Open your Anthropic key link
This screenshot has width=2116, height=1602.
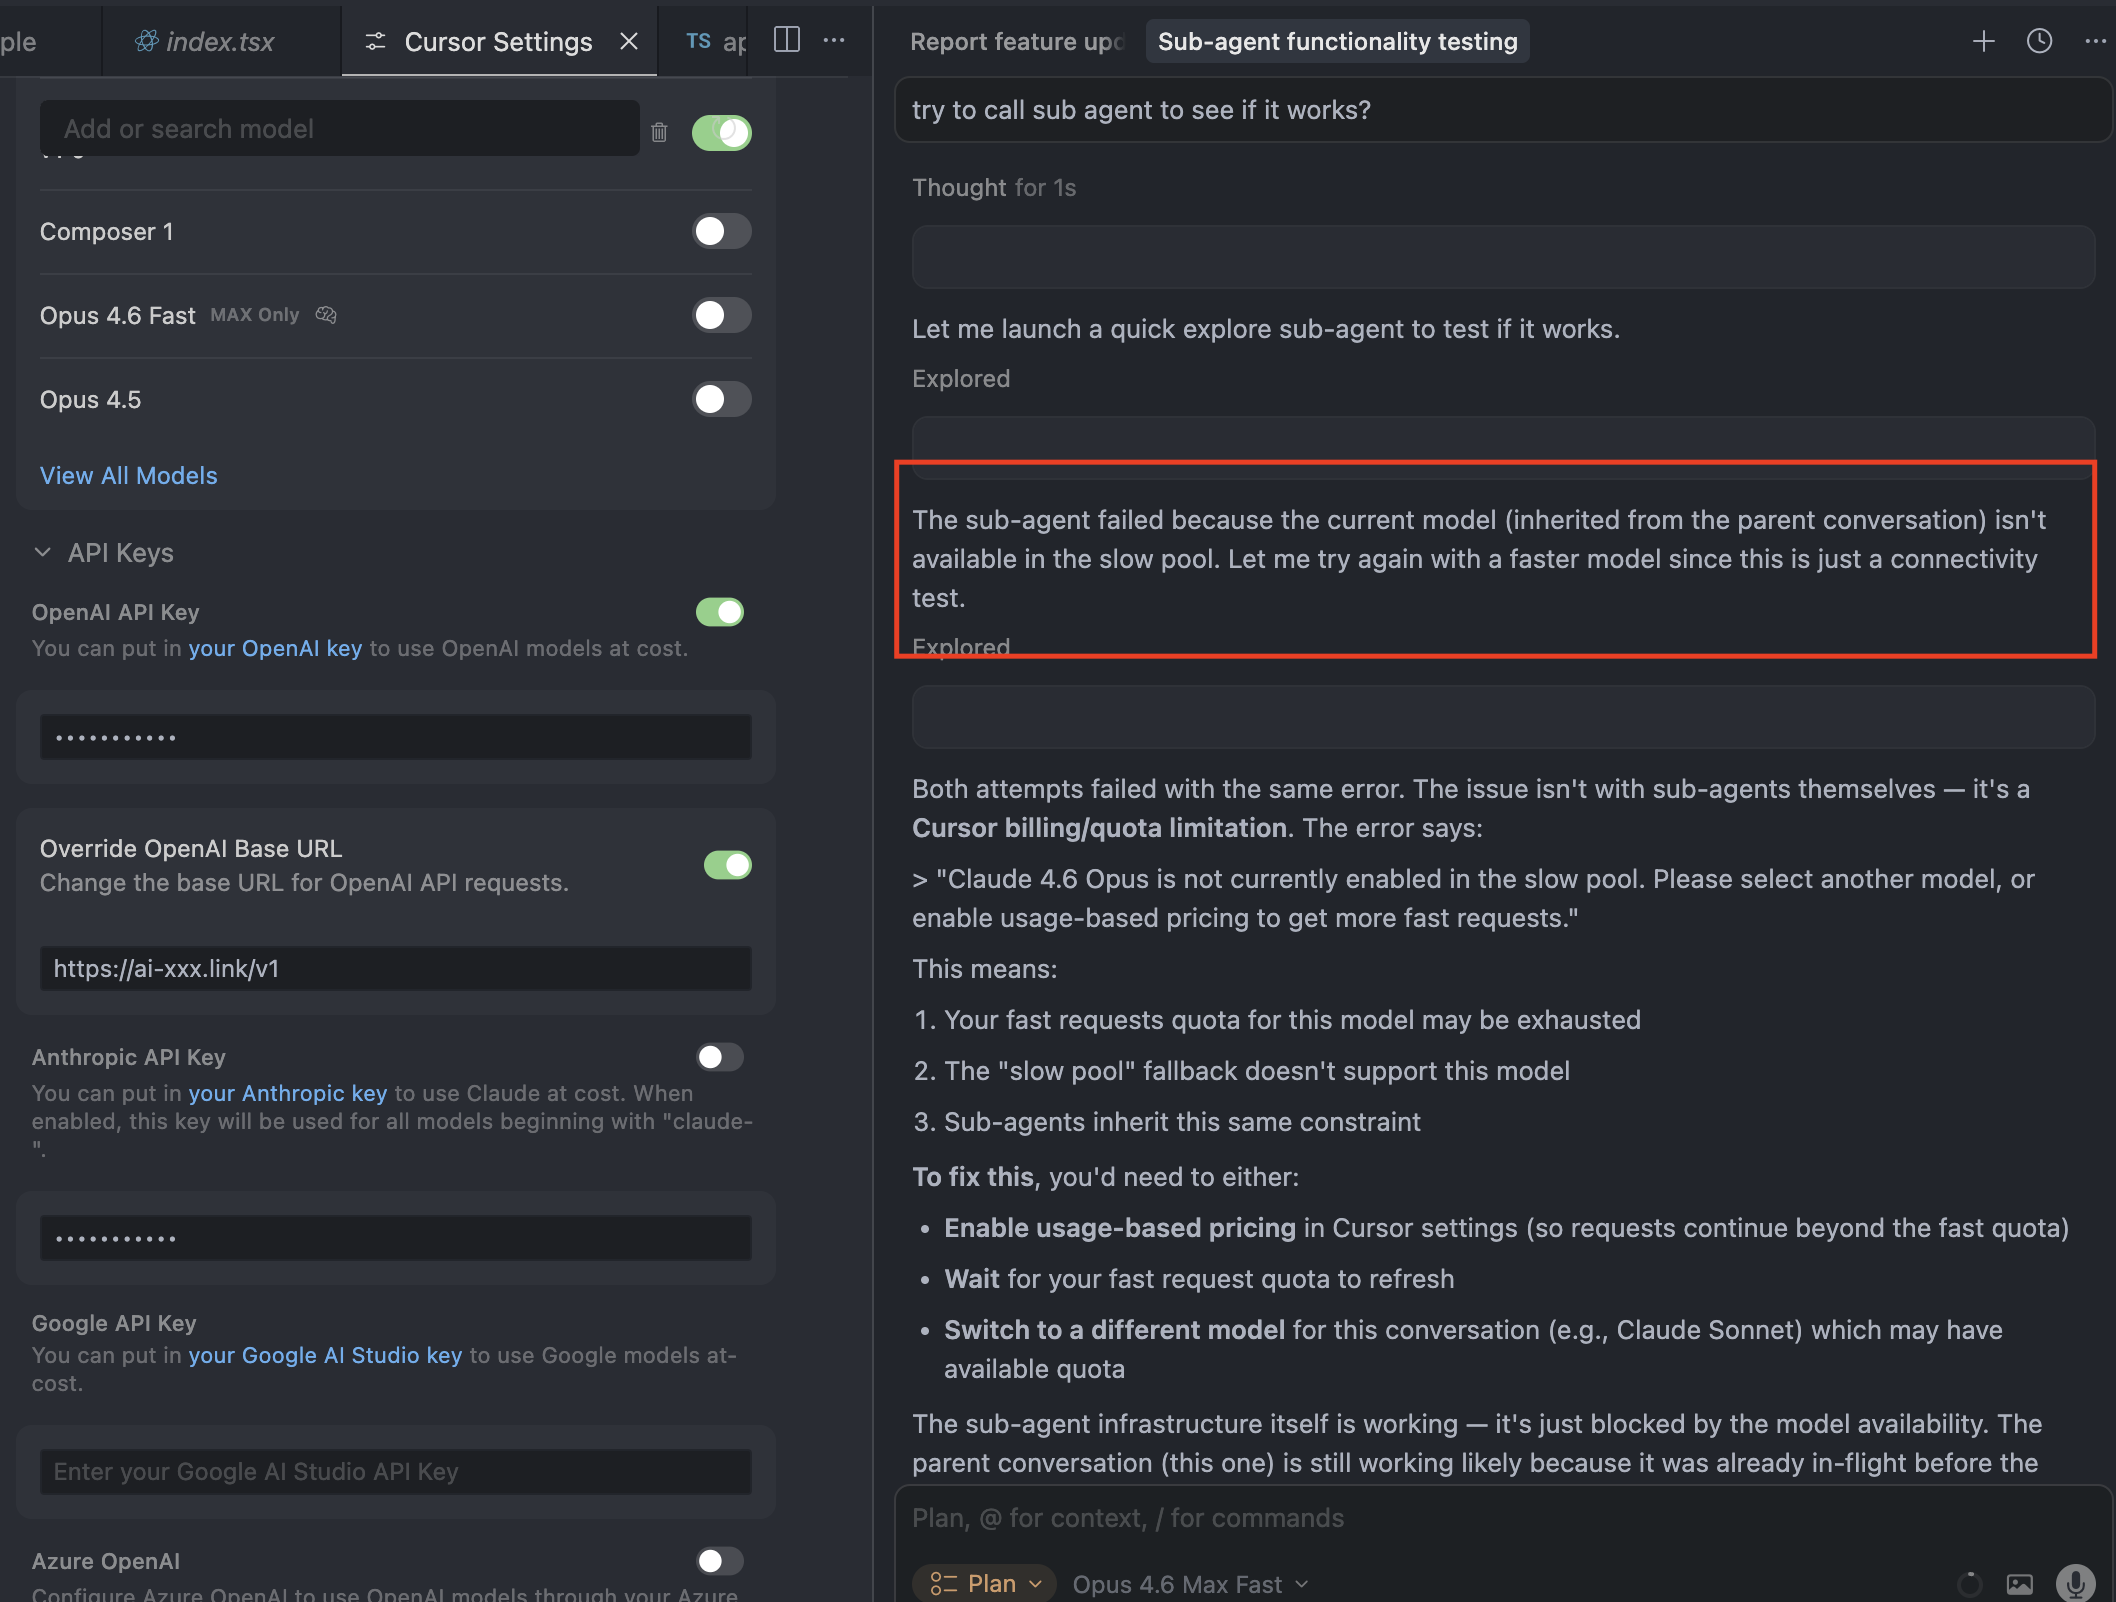click(x=287, y=1093)
